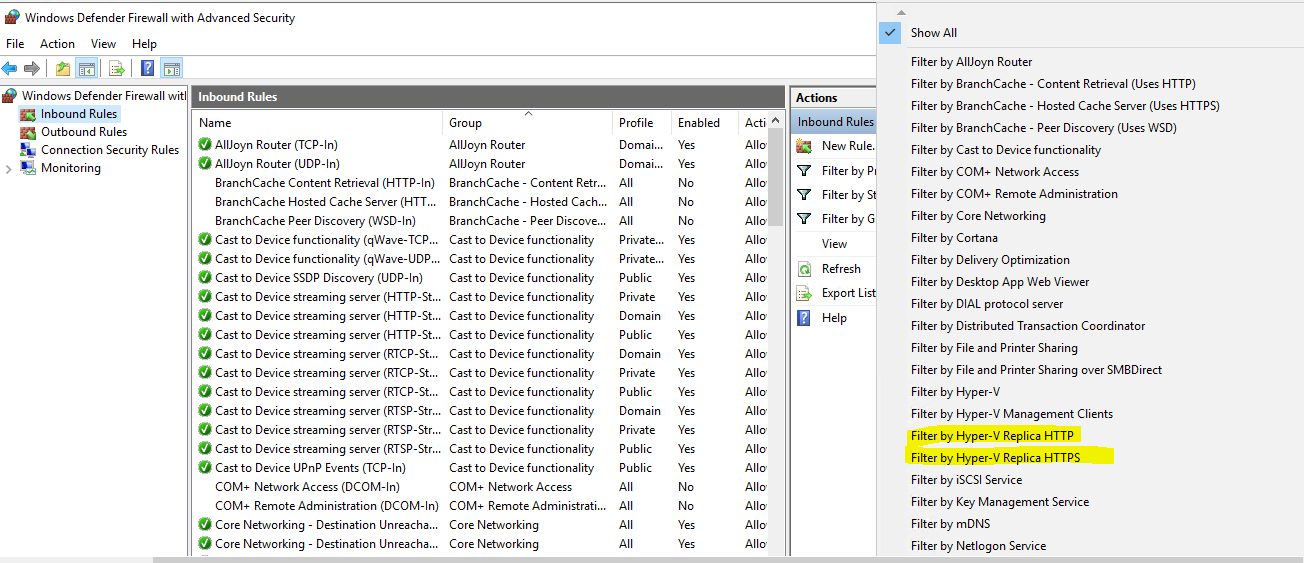Screen dimensions: 1304x563
Task: Click the Monitoring tree node icon
Action: point(28,168)
